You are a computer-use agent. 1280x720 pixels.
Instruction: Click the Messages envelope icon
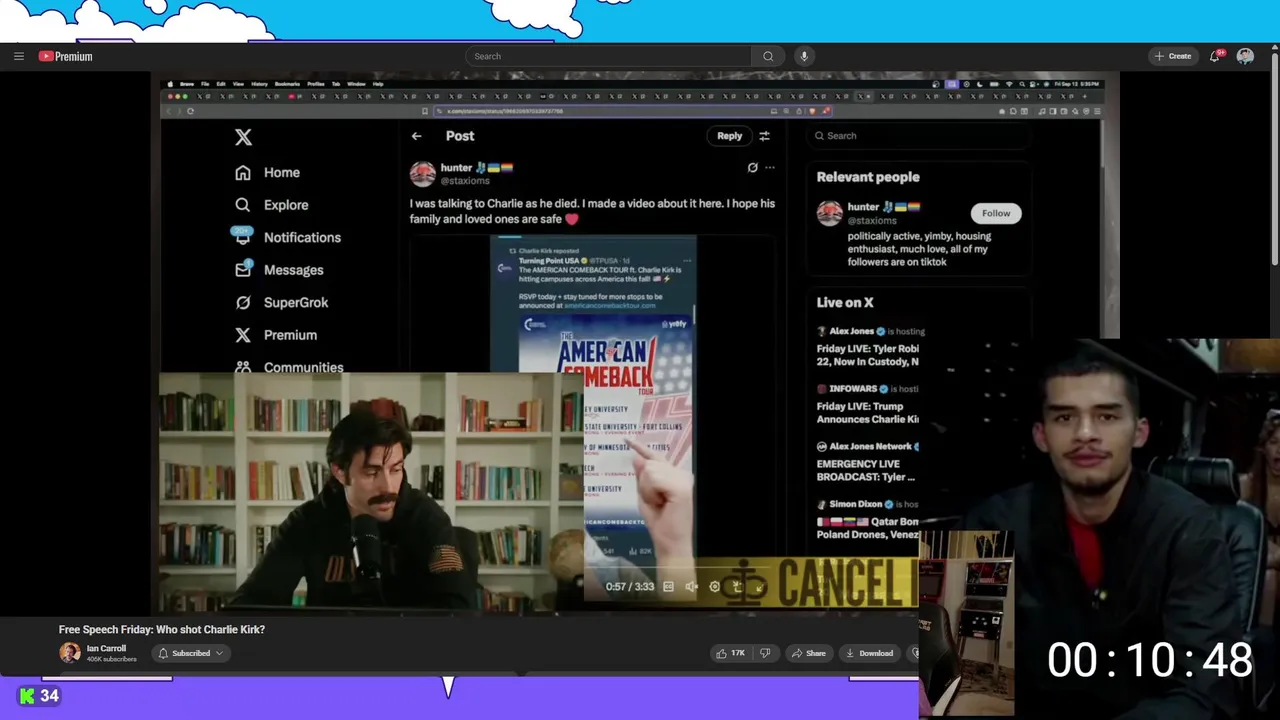tap(243, 269)
